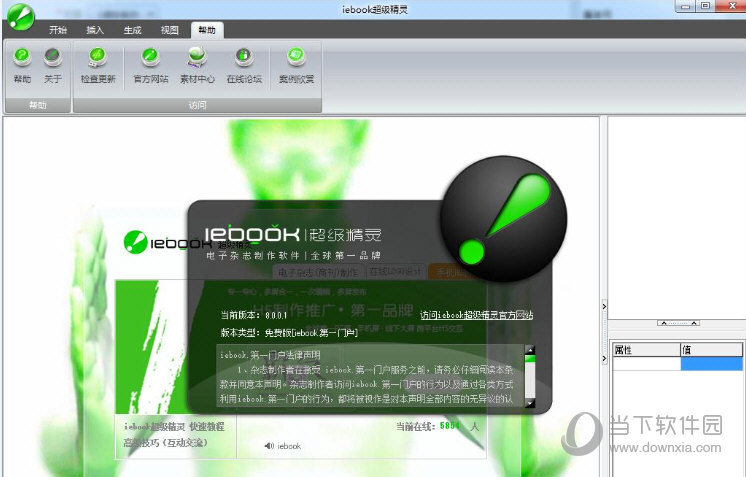The image size is (746, 477).
Task: Switch to the 开始 ribbon tab
Action: click(x=58, y=30)
